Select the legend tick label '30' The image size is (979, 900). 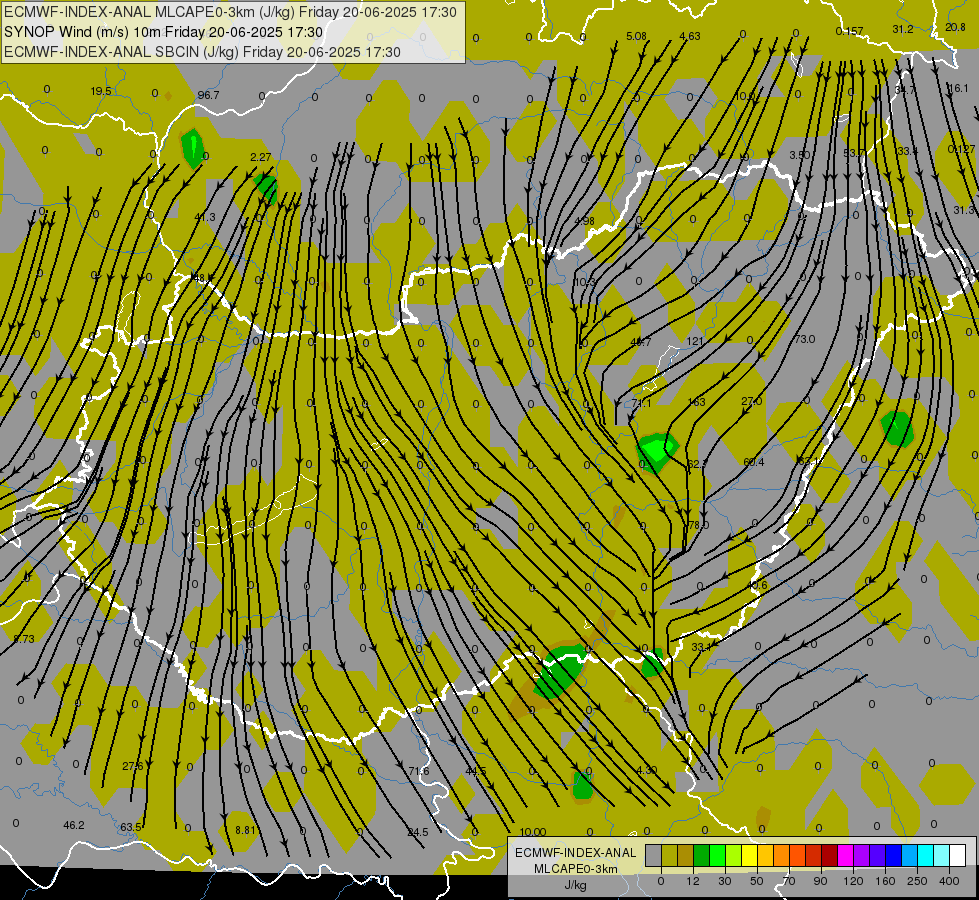point(725,881)
